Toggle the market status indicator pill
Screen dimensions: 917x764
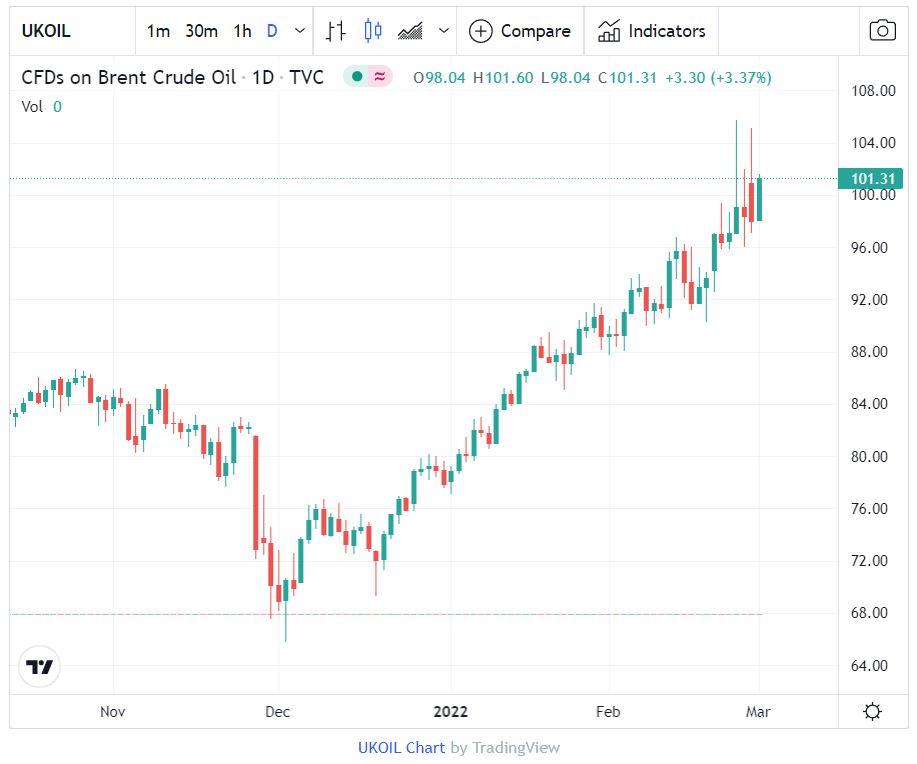(367, 77)
